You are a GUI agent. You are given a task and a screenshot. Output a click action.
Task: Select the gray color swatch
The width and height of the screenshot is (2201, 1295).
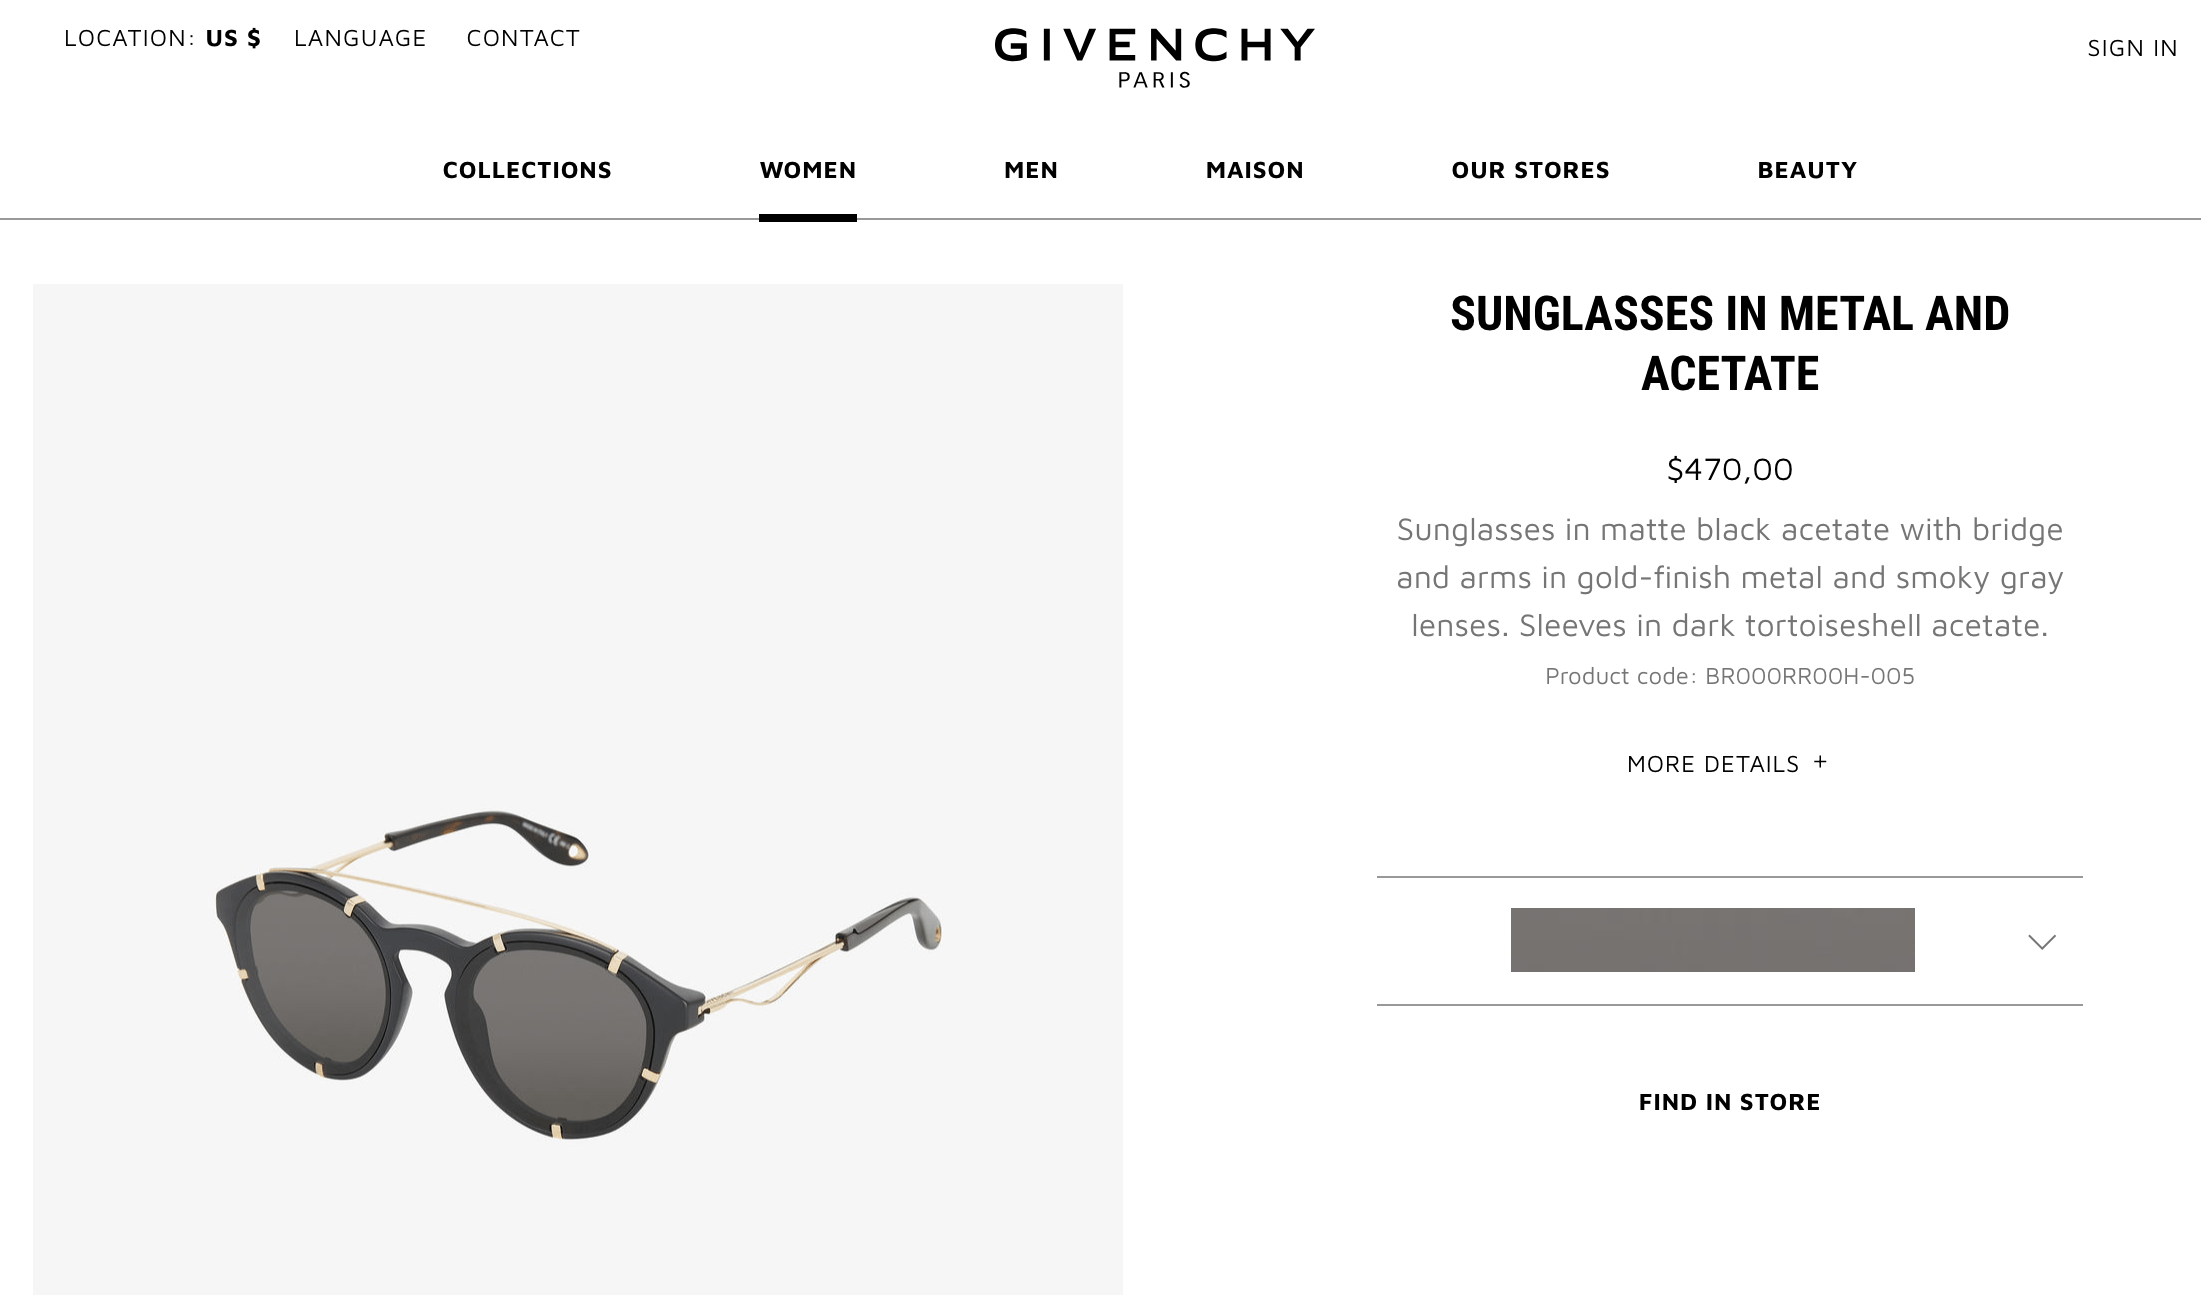click(x=1712, y=940)
